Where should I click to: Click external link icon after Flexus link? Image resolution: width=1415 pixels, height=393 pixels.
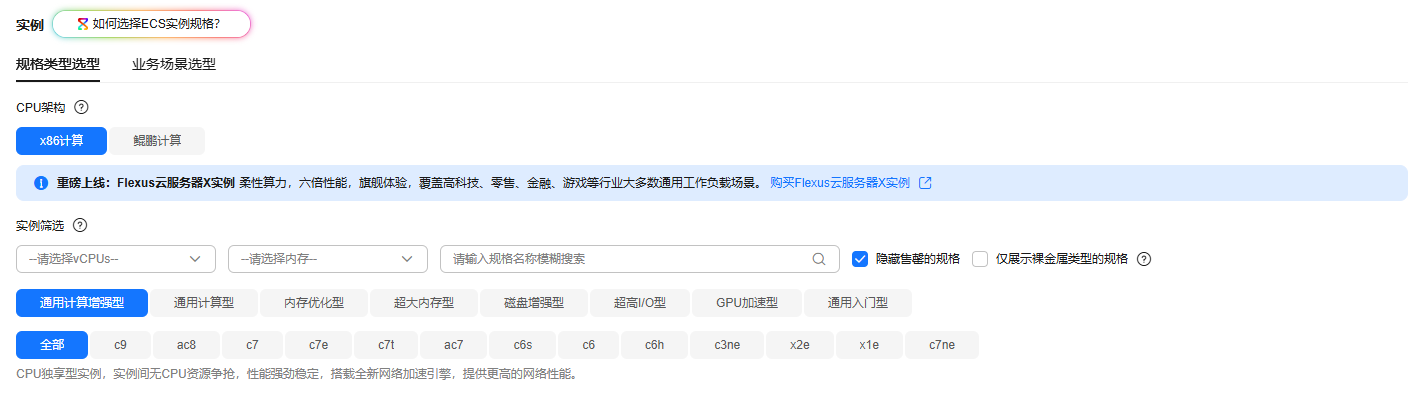pyautogui.click(x=925, y=183)
